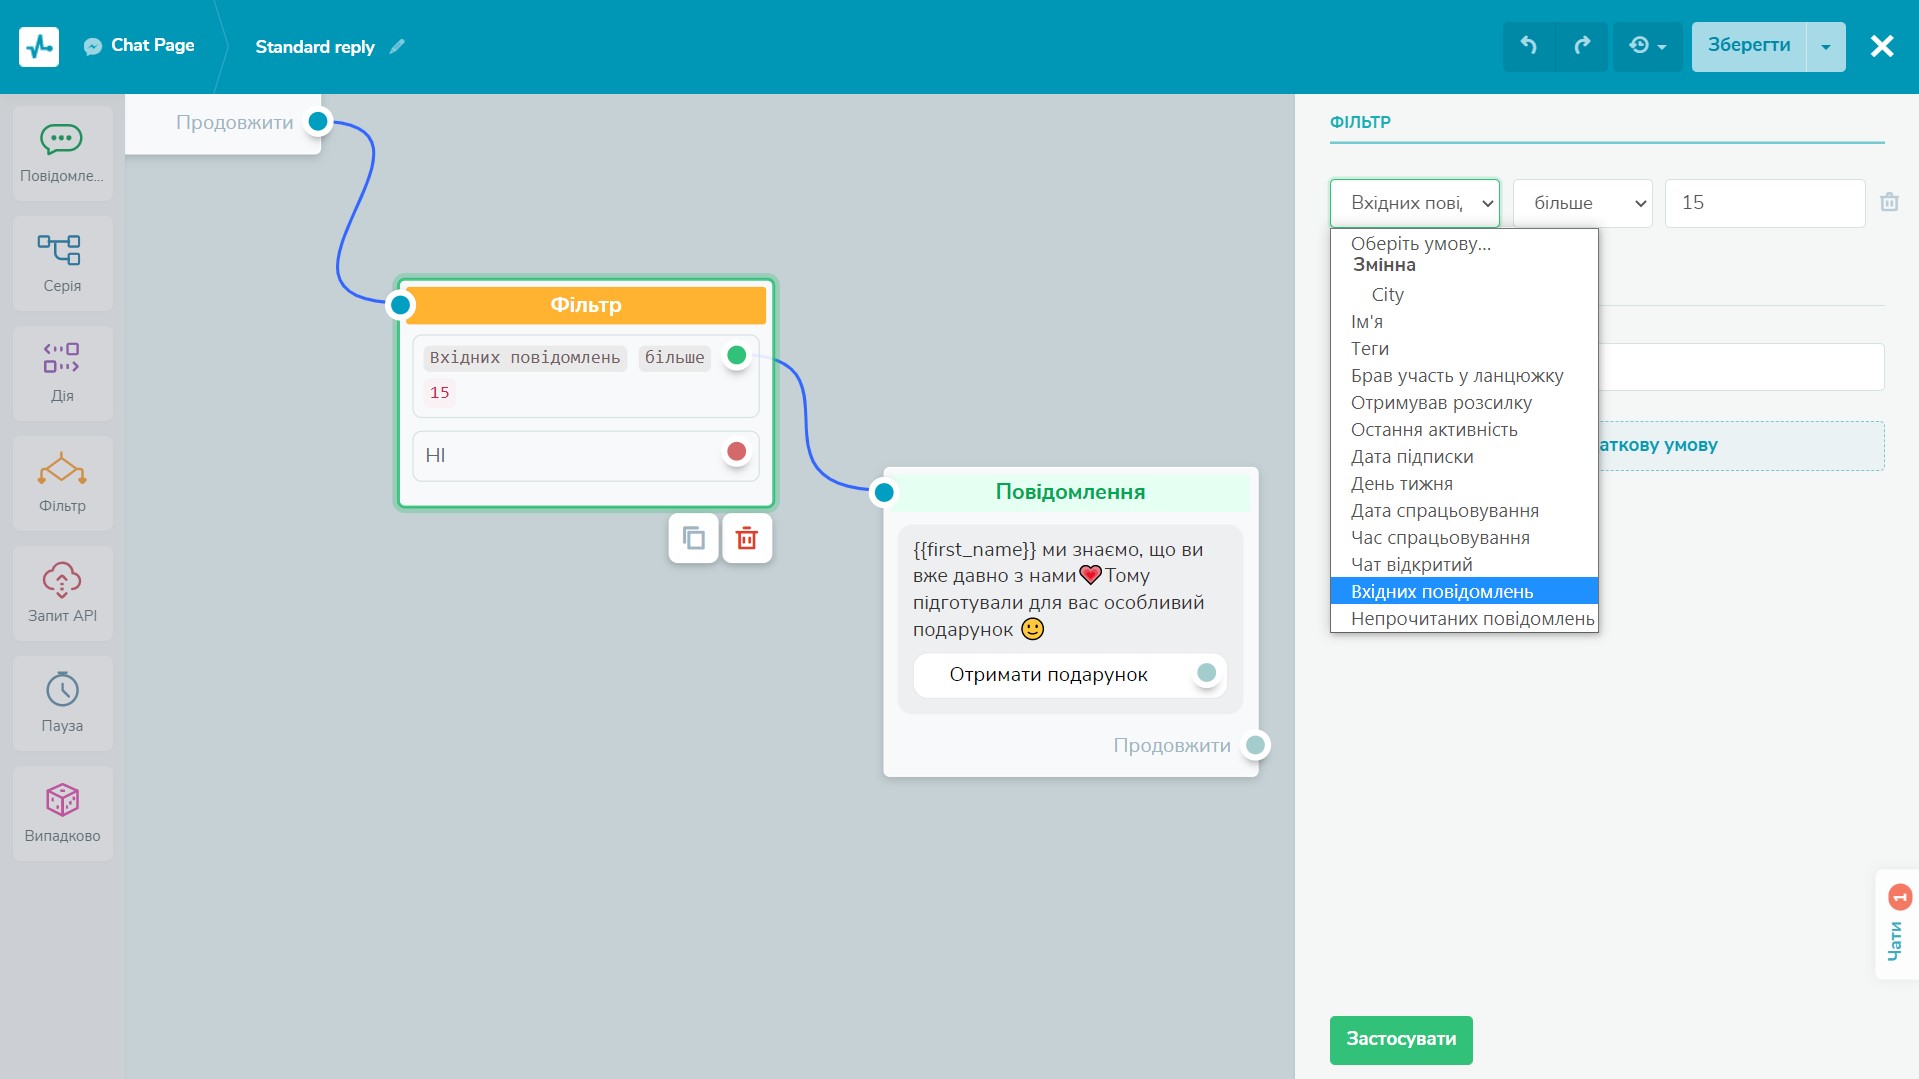Click the green condition-met output connector
The width and height of the screenshot is (1919, 1079).
click(737, 355)
